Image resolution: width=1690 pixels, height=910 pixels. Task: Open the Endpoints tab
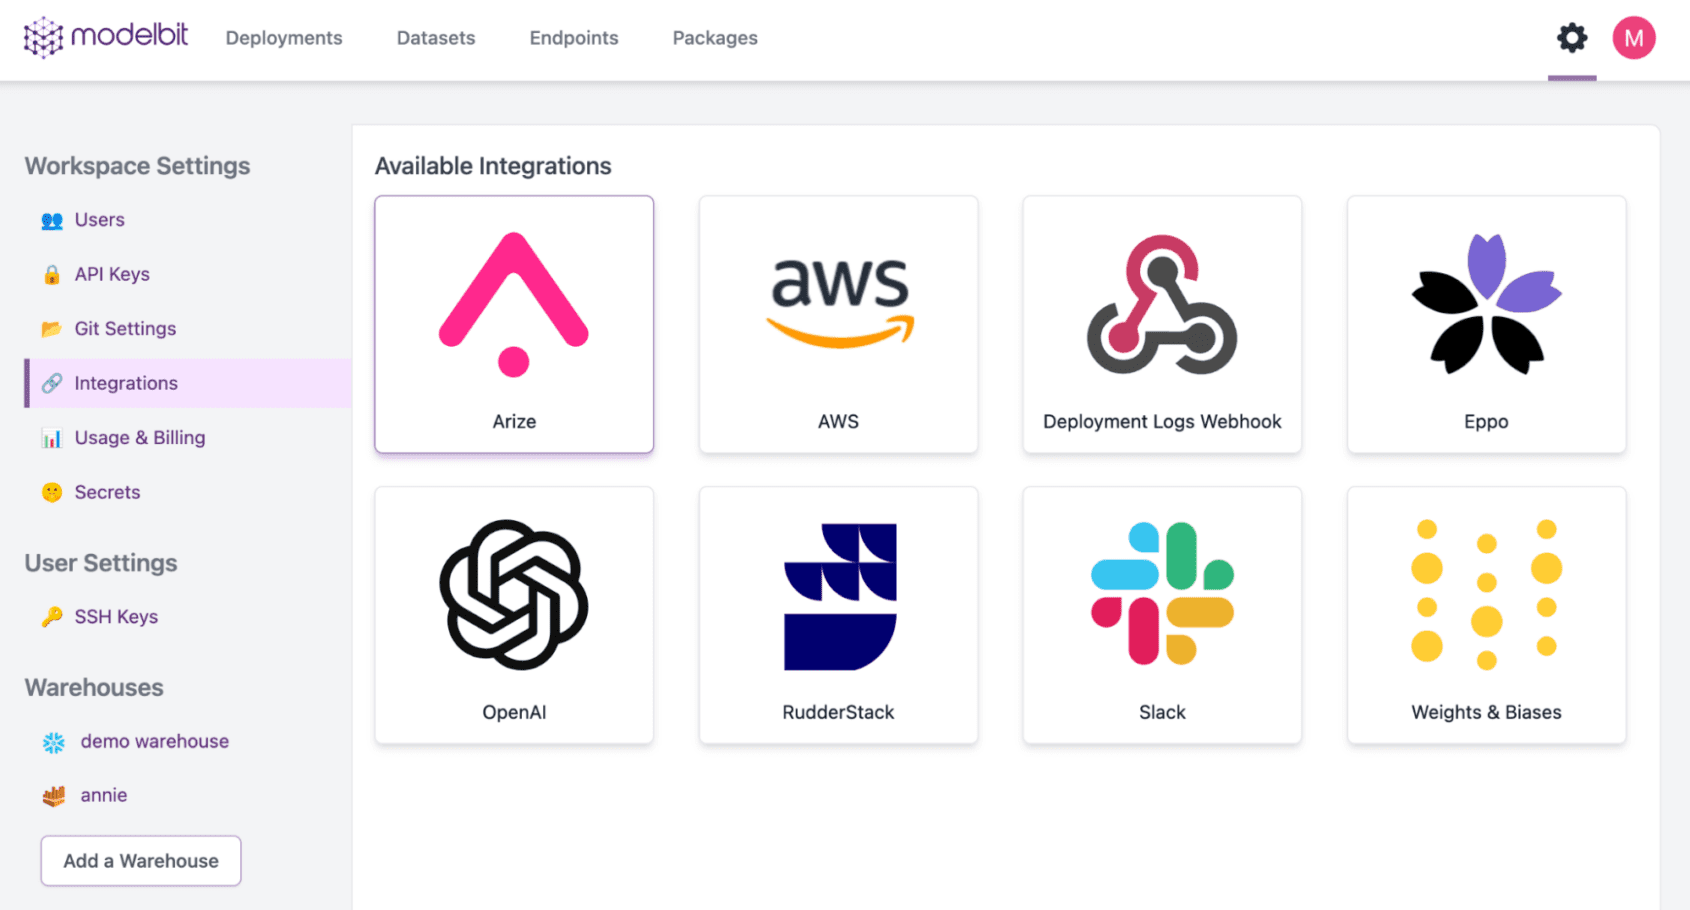[574, 38]
